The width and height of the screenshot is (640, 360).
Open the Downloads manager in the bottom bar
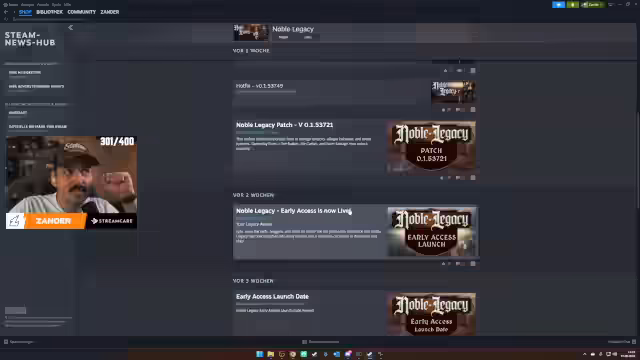[320, 342]
